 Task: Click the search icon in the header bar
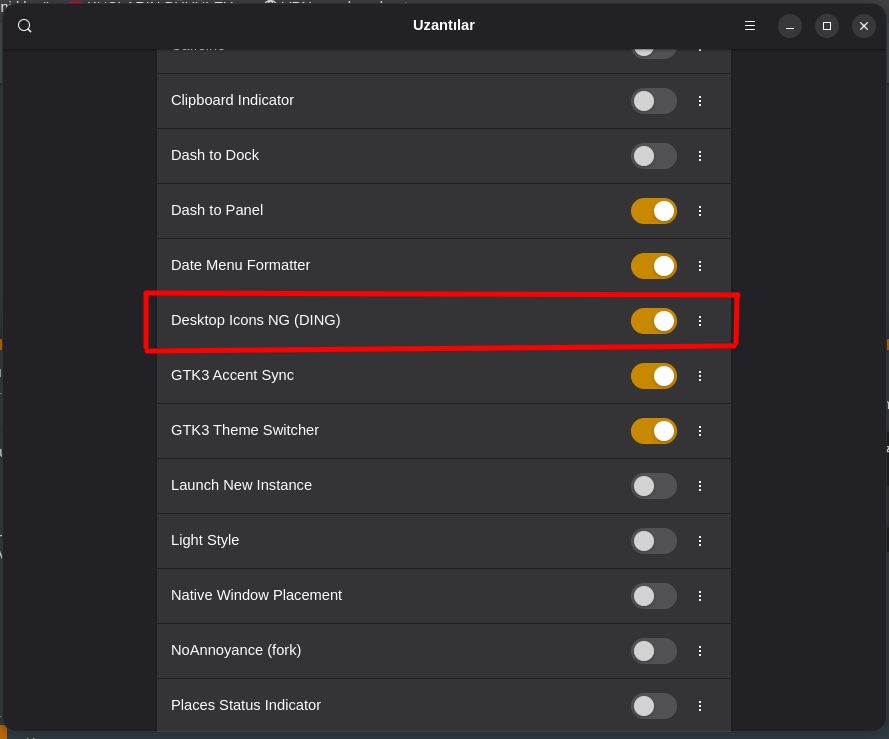click(x=25, y=26)
